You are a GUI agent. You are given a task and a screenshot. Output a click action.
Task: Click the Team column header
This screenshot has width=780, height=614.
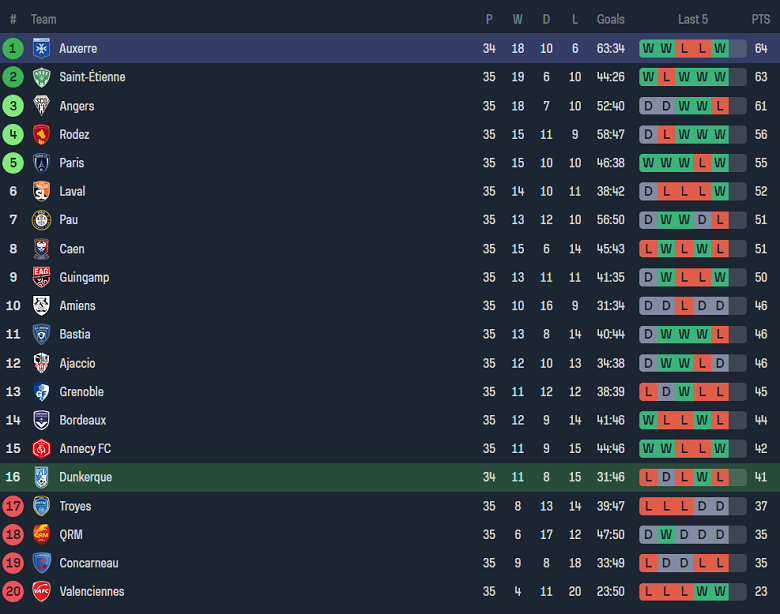coord(43,19)
